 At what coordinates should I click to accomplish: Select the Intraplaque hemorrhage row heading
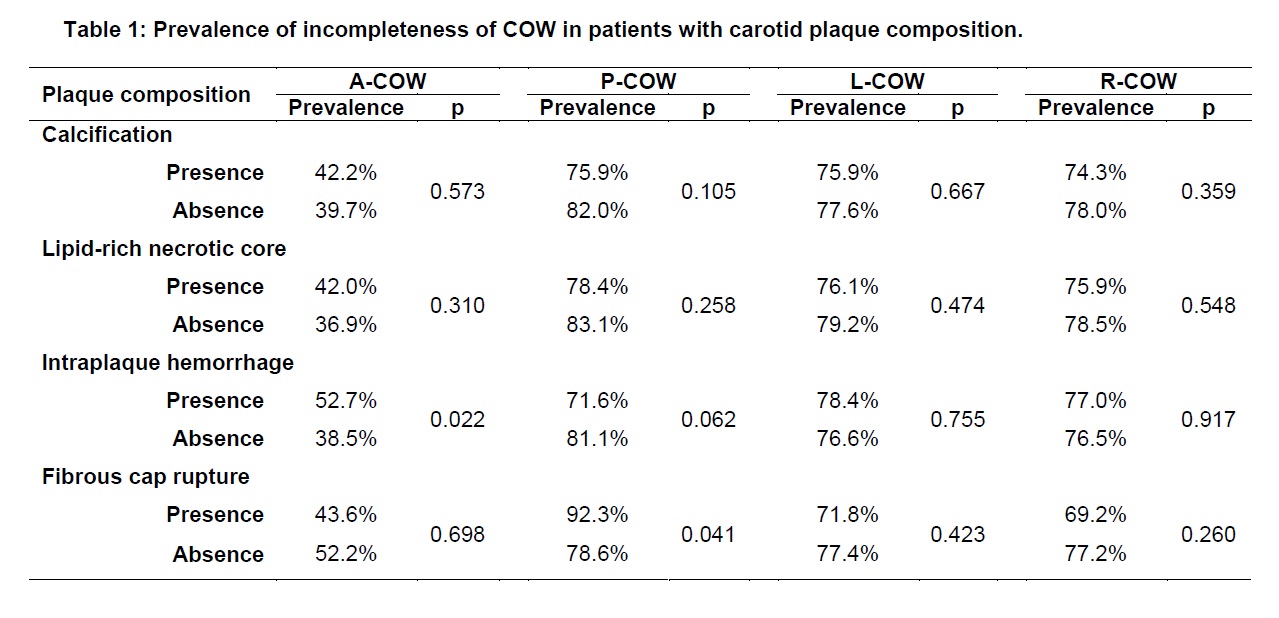coord(168,363)
